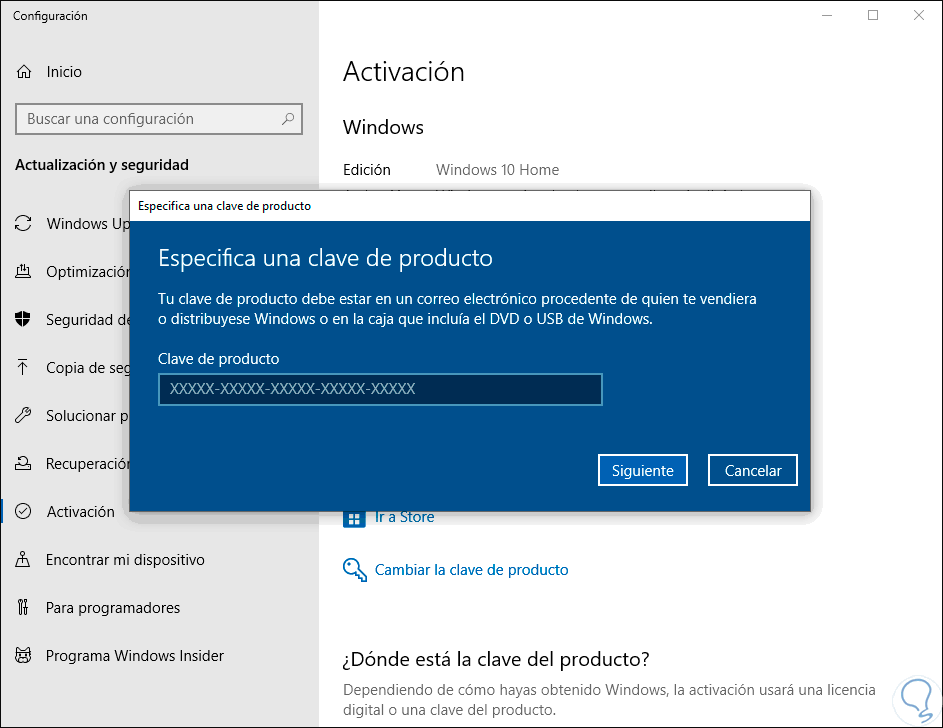
Task: Click the Solucionar problemas wrench icon
Action: 23,416
